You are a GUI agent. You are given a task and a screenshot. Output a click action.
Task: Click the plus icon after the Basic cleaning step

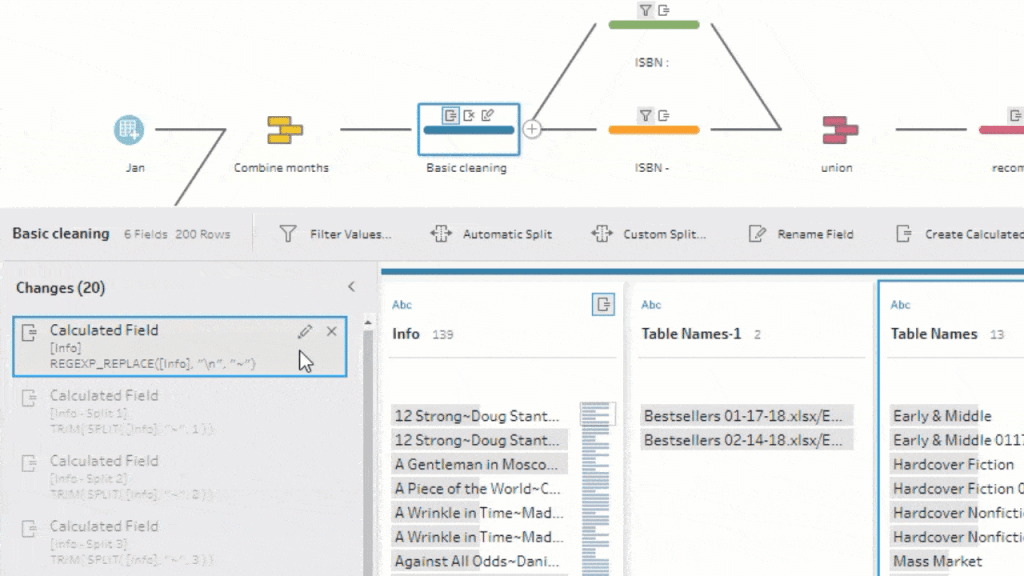pyautogui.click(x=533, y=128)
